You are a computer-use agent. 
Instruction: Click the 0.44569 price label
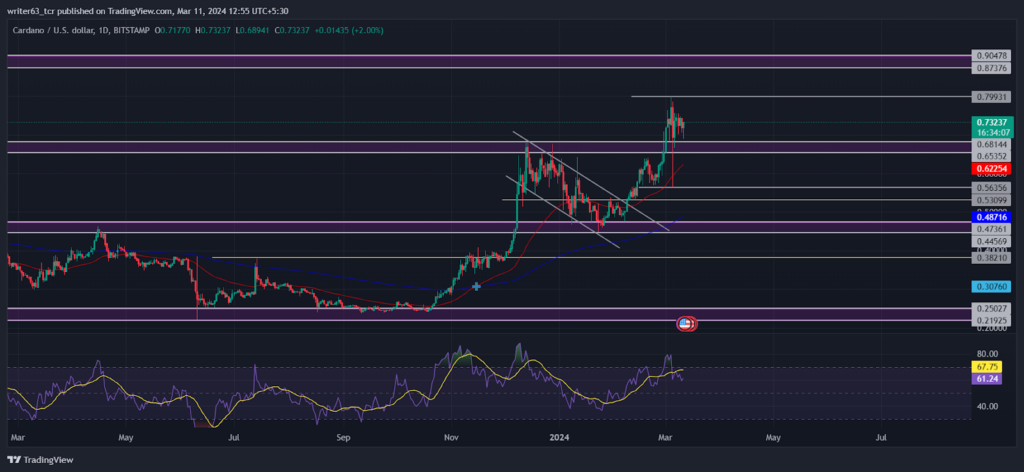[x=991, y=242]
